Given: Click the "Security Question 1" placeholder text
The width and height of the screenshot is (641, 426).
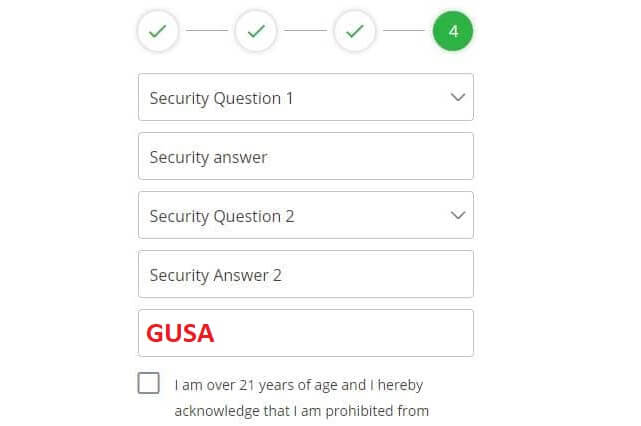Looking at the screenshot, I should coord(221,98).
